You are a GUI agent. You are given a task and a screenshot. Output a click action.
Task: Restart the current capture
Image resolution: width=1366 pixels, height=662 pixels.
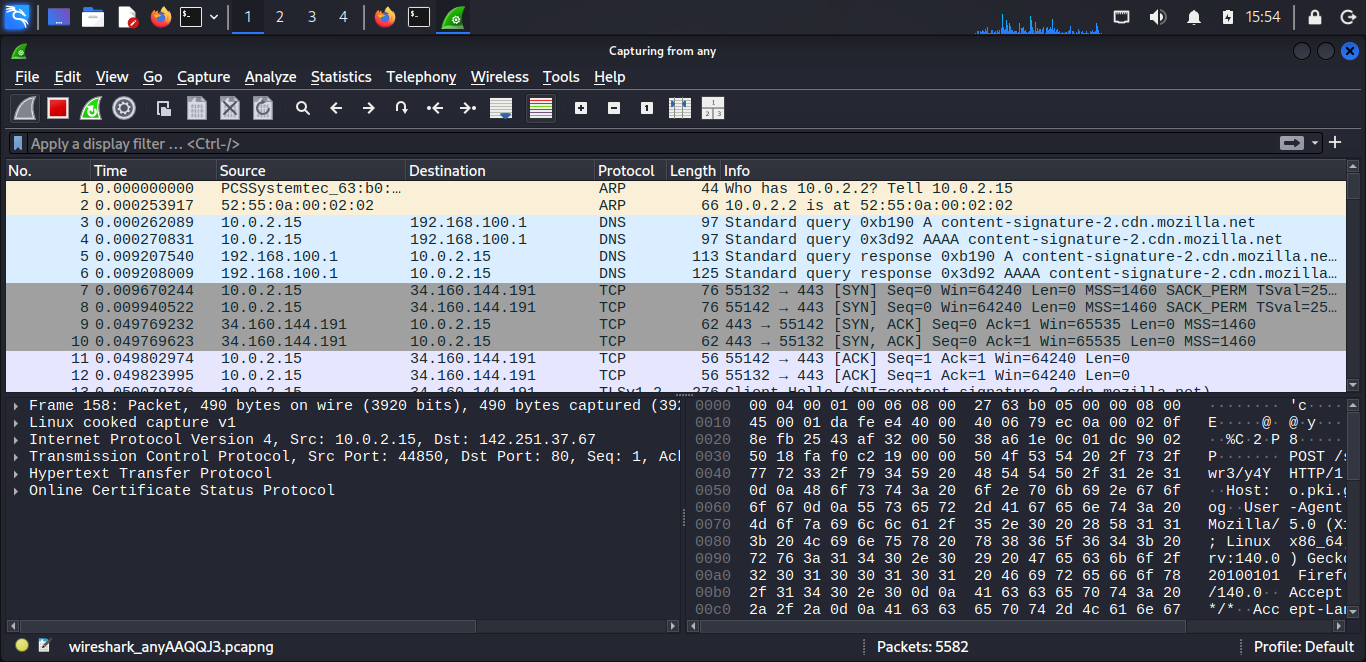pyautogui.click(x=90, y=108)
